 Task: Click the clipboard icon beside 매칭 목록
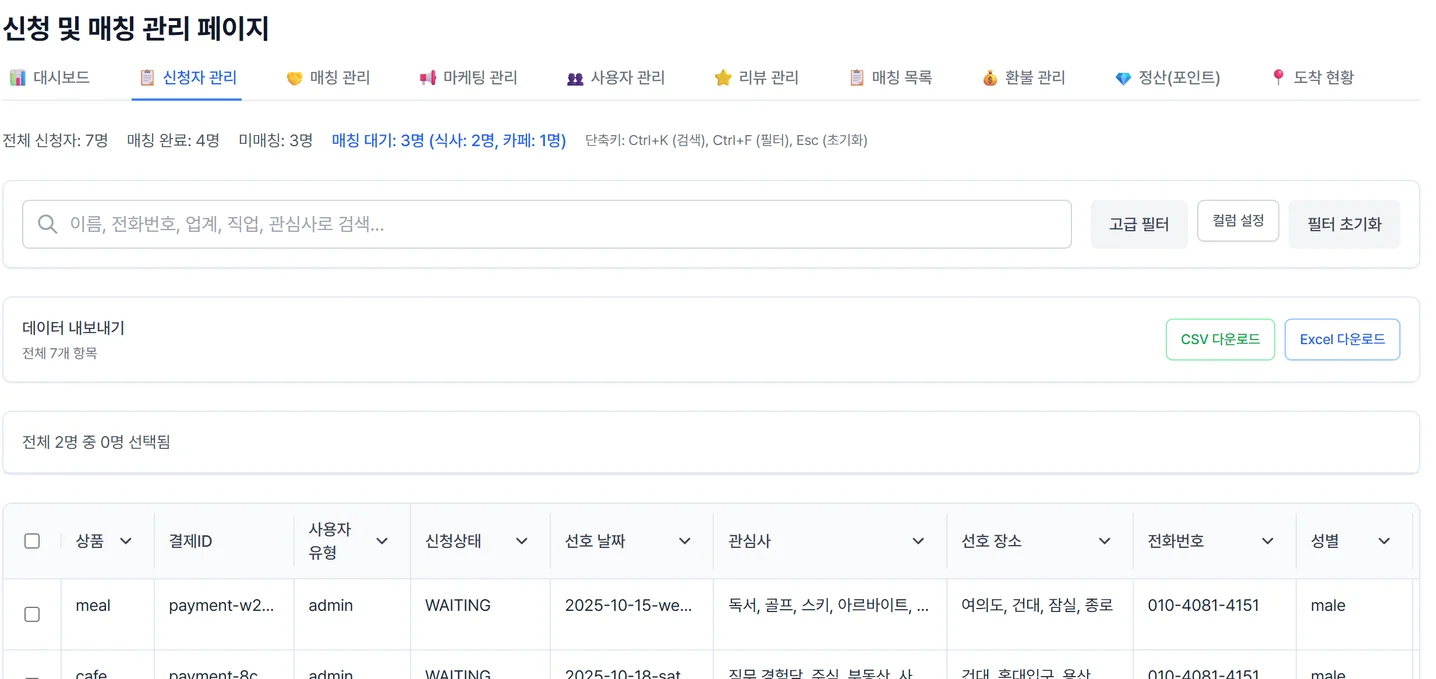pos(855,76)
